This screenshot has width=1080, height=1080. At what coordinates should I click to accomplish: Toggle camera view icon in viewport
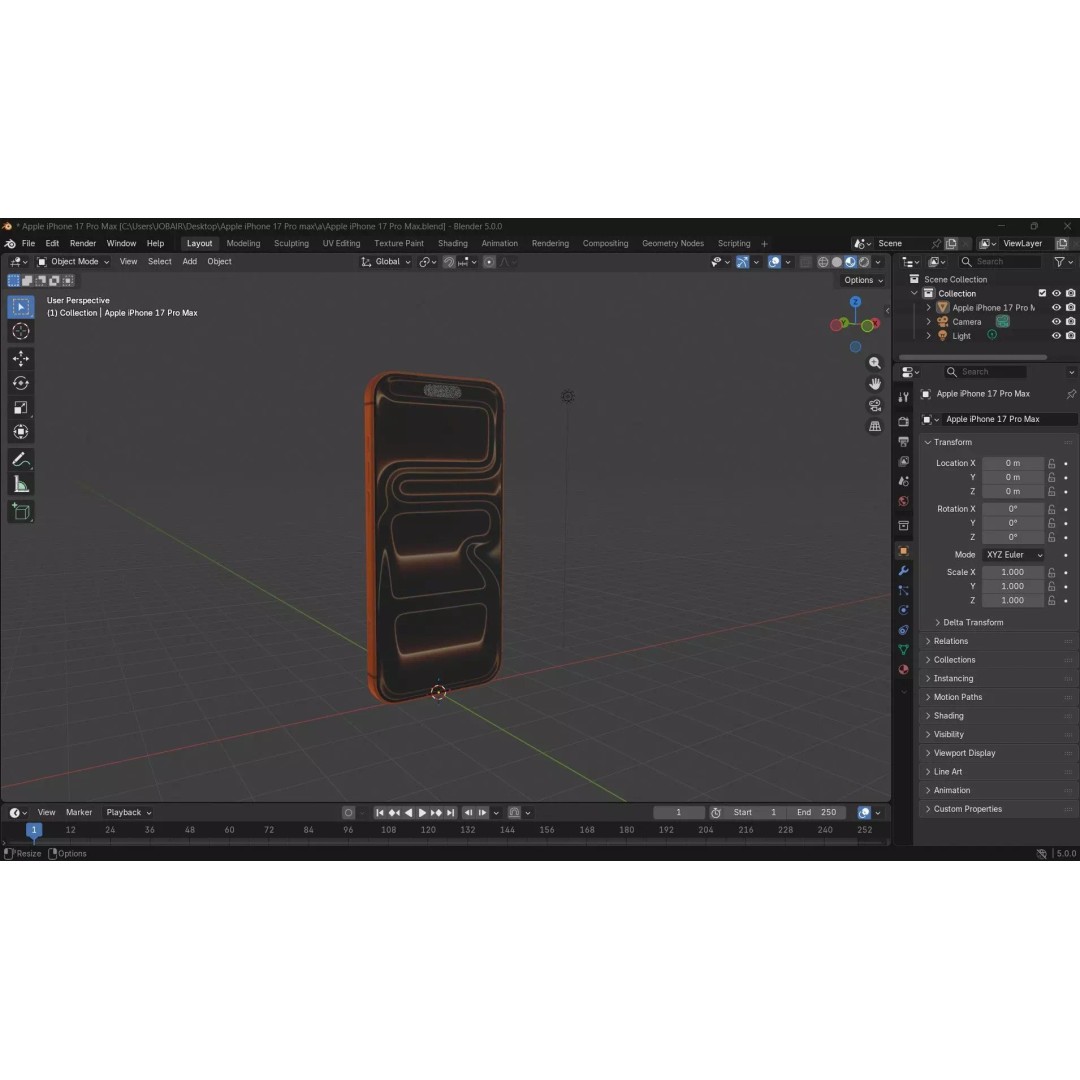(x=875, y=405)
